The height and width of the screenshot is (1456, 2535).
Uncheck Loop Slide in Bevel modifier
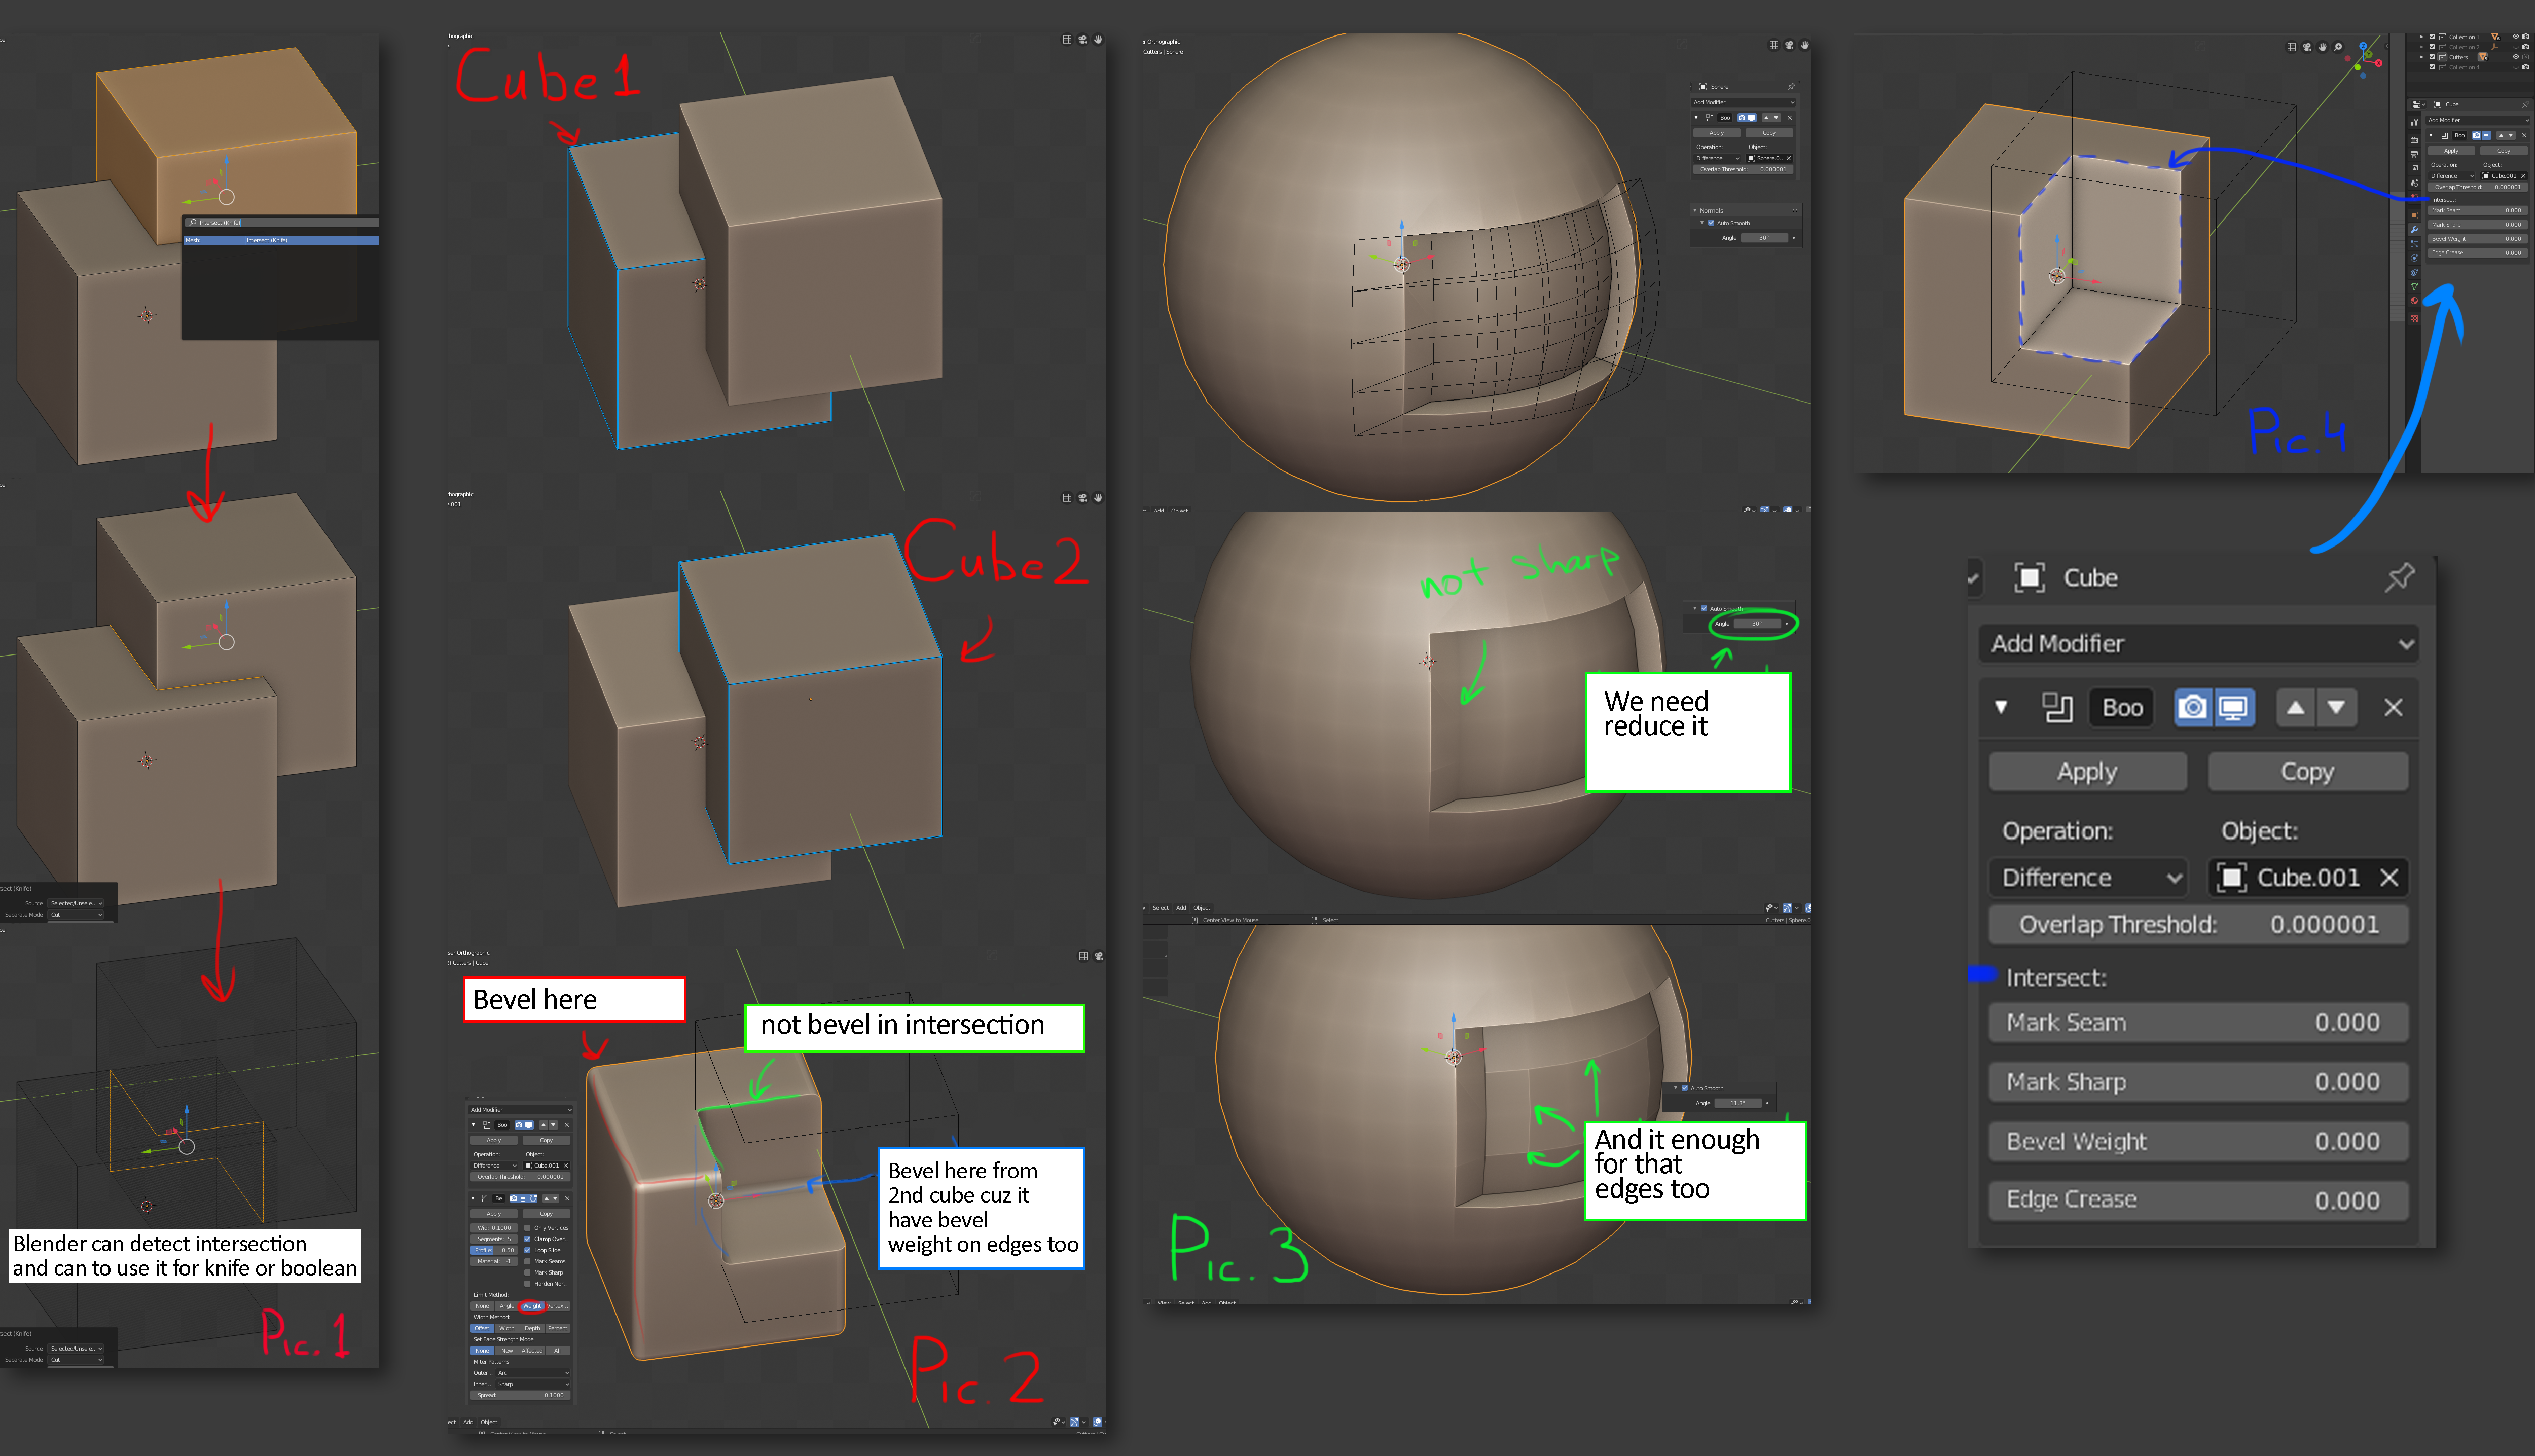(x=527, y=1250)
